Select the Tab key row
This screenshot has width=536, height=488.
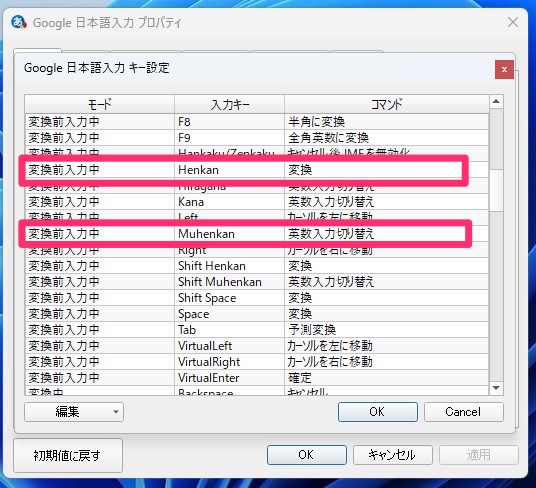point(257,330)
